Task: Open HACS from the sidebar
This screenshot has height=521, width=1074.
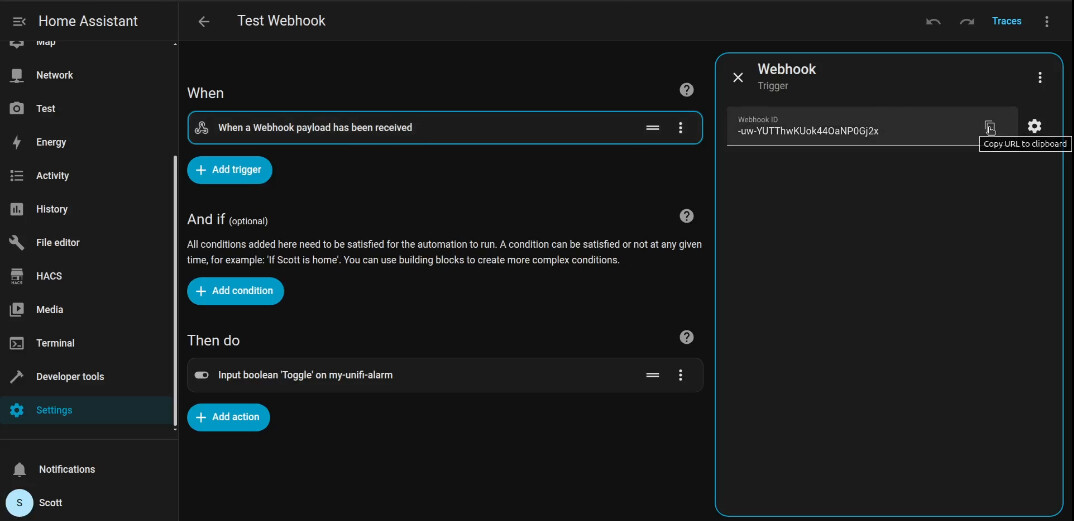Action: 49,276
